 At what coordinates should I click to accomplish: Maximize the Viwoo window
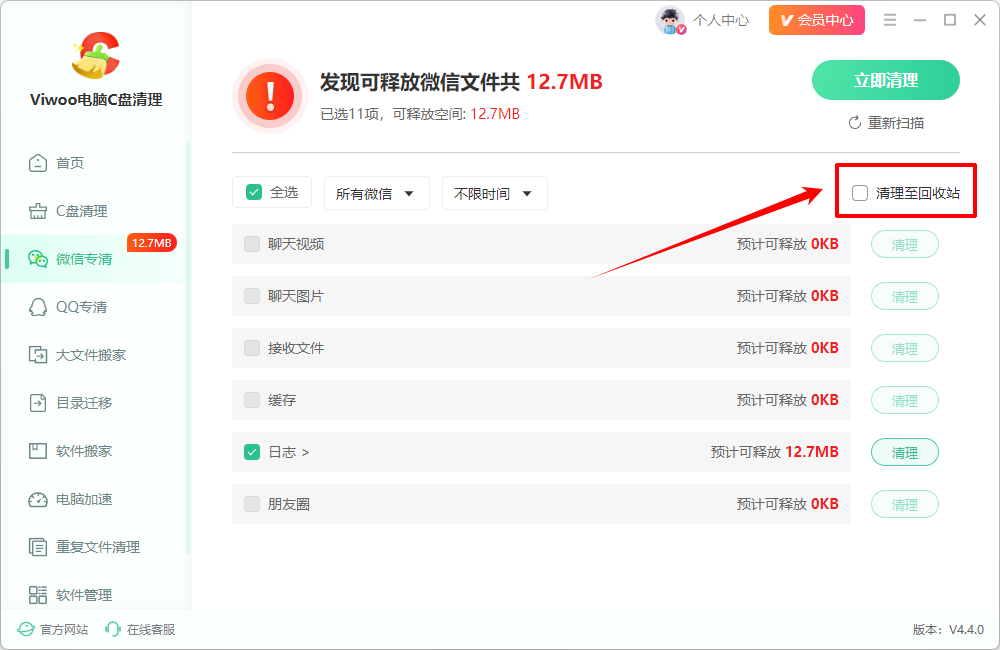coord(950,20)
